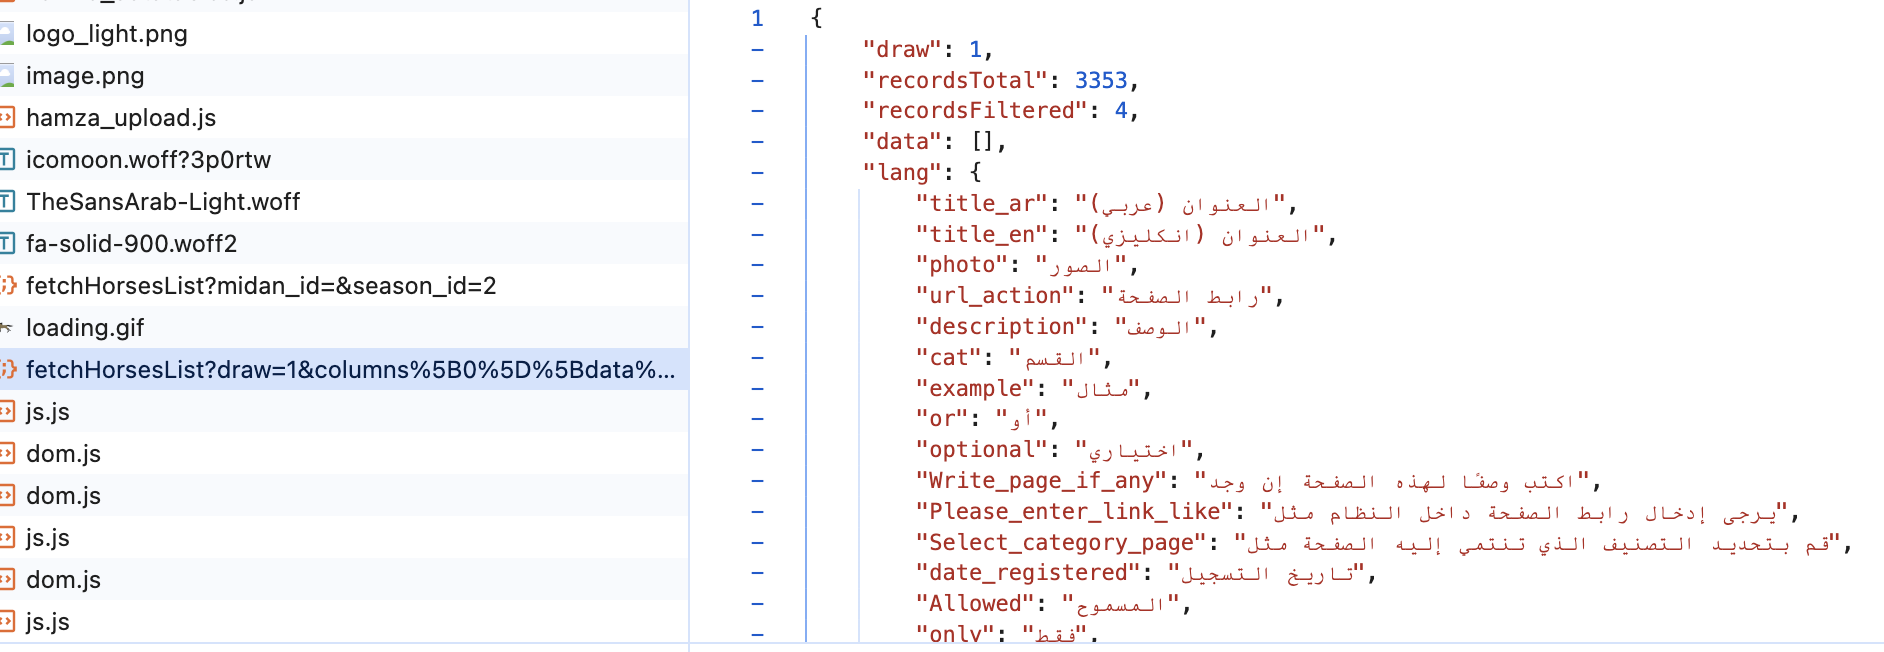
Task: Click the gutter dash beside the "data" line
Action: 757,142
